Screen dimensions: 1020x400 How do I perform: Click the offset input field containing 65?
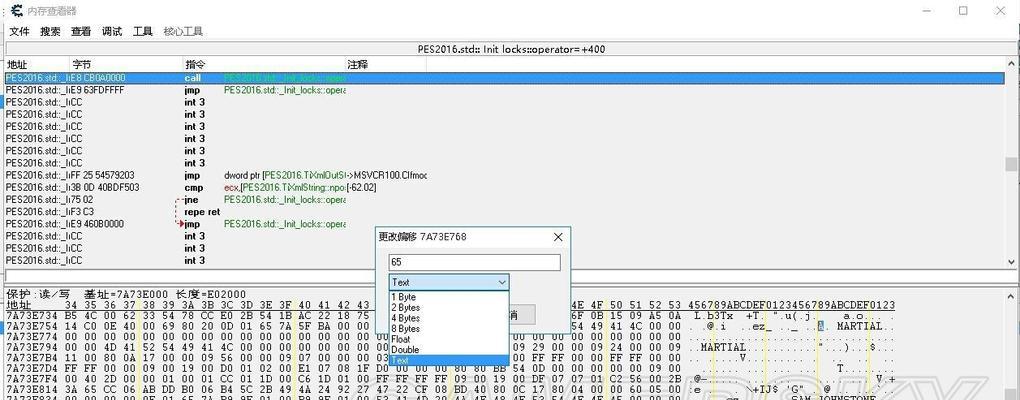(x=474, y=263)
